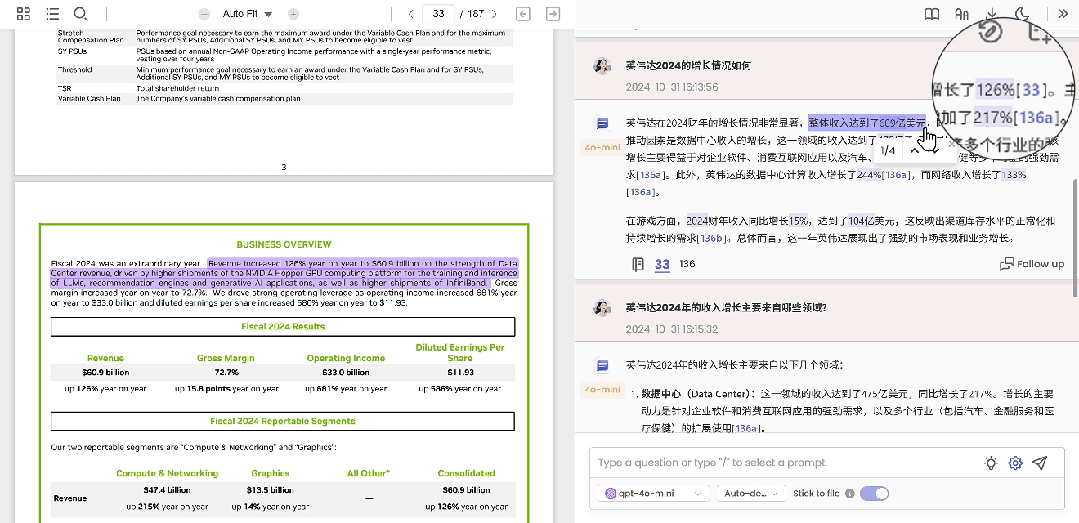Image resolution: width=1079 pixels, height=523 pixels.
Task: Open the Auto-de.. language dropdown
Action: pos(751,493)
